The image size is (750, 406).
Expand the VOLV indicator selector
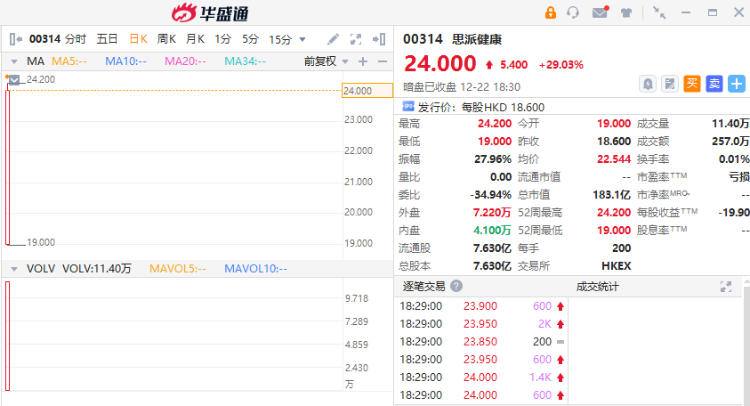click(x=13, y=269)
